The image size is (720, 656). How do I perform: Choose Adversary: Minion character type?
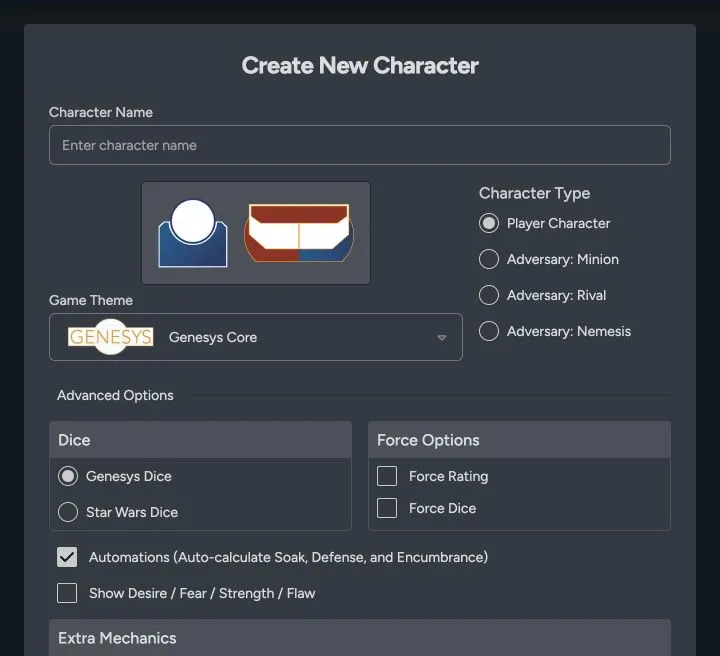point(489,259)
